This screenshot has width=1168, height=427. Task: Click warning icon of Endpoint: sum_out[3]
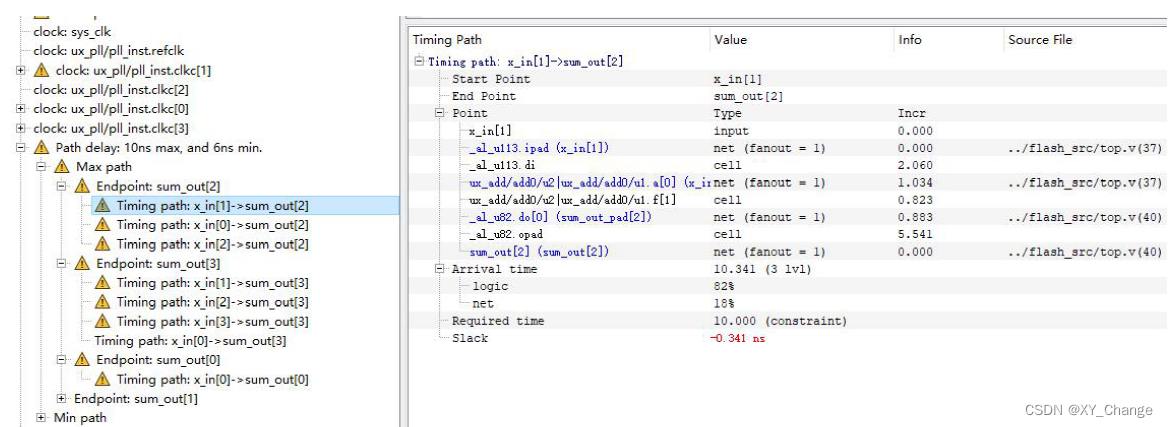(x=81, y=264)
